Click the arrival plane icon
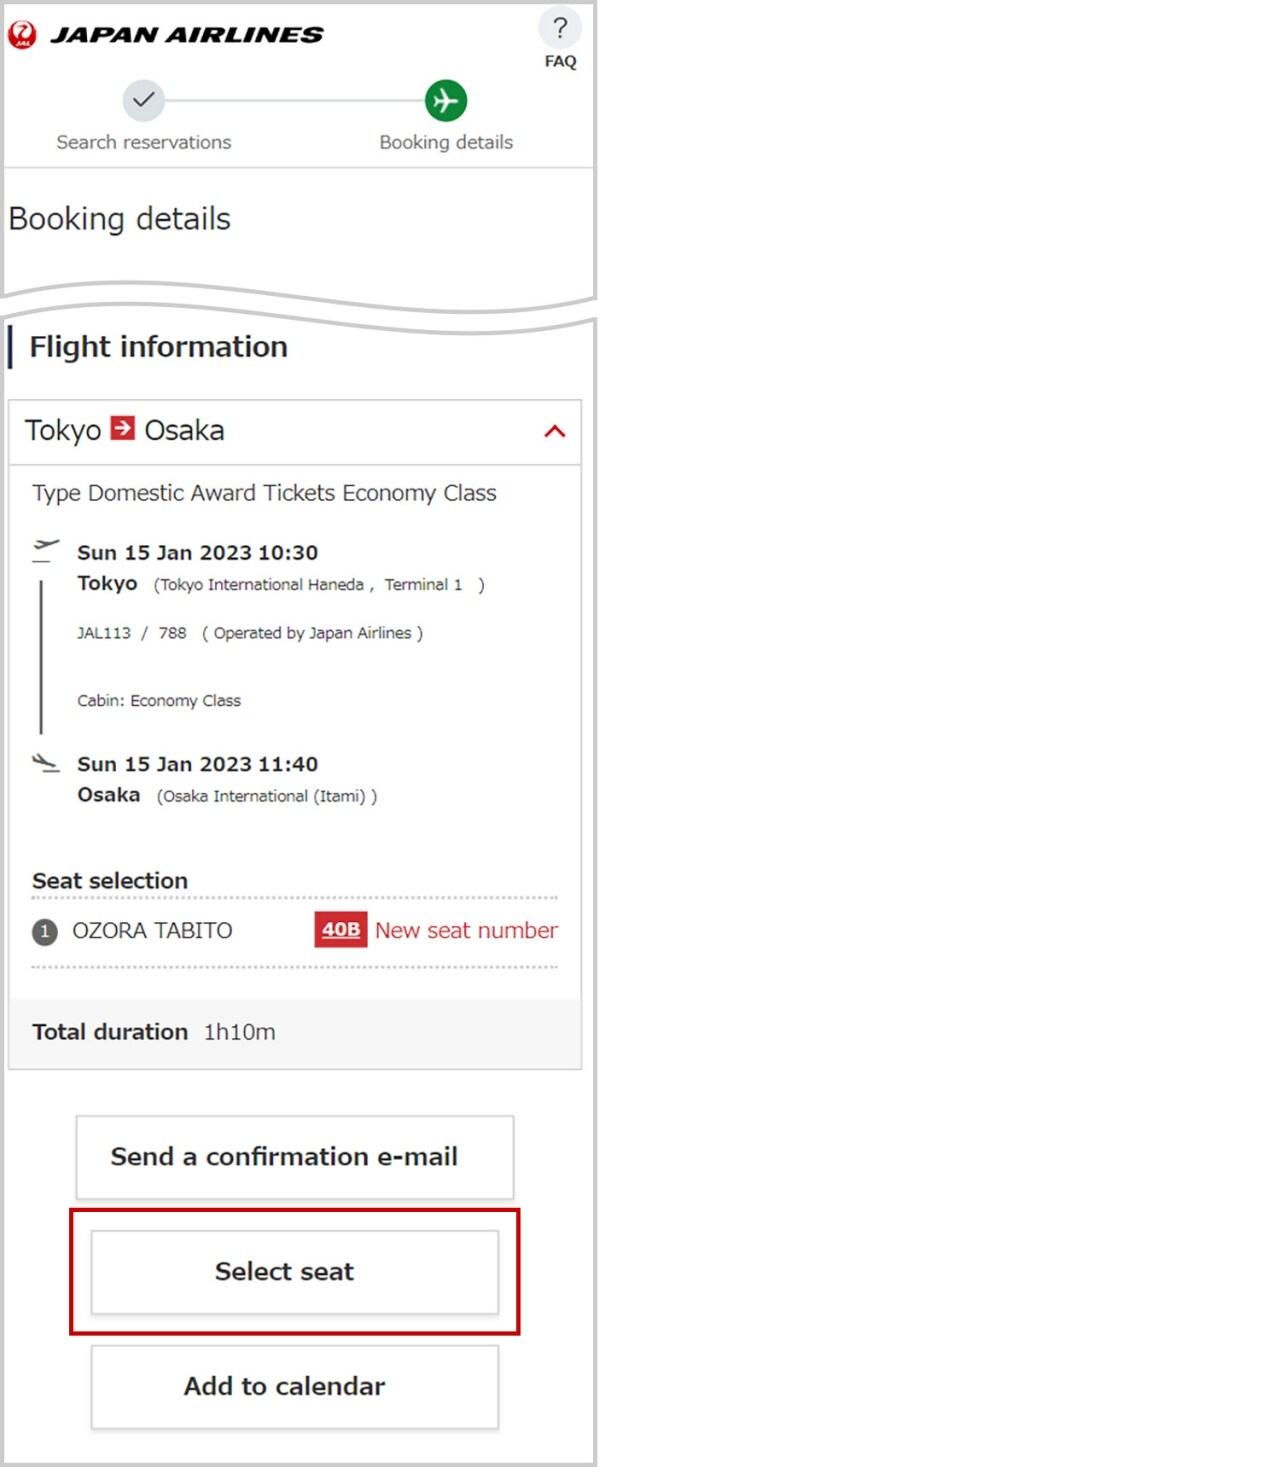 point(46,763)
